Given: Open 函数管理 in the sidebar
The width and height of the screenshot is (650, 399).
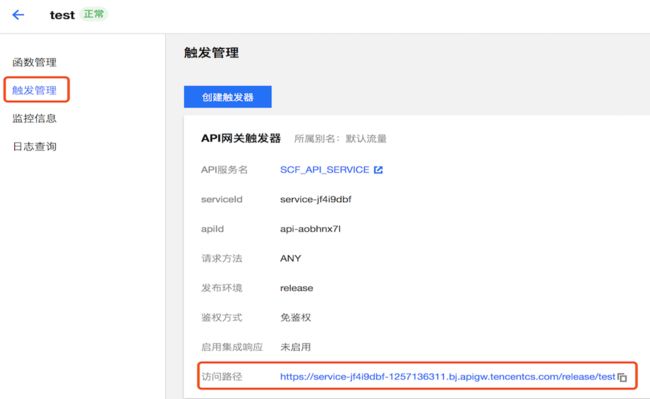Looking at the screenshot, I should pos(34,62).
